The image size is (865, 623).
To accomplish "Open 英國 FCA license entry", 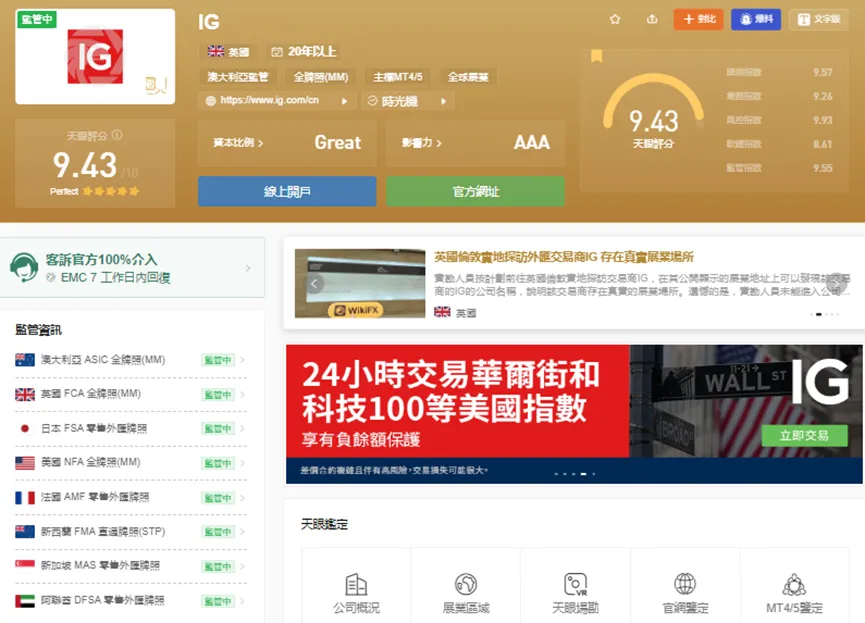I will coord(130,394).
